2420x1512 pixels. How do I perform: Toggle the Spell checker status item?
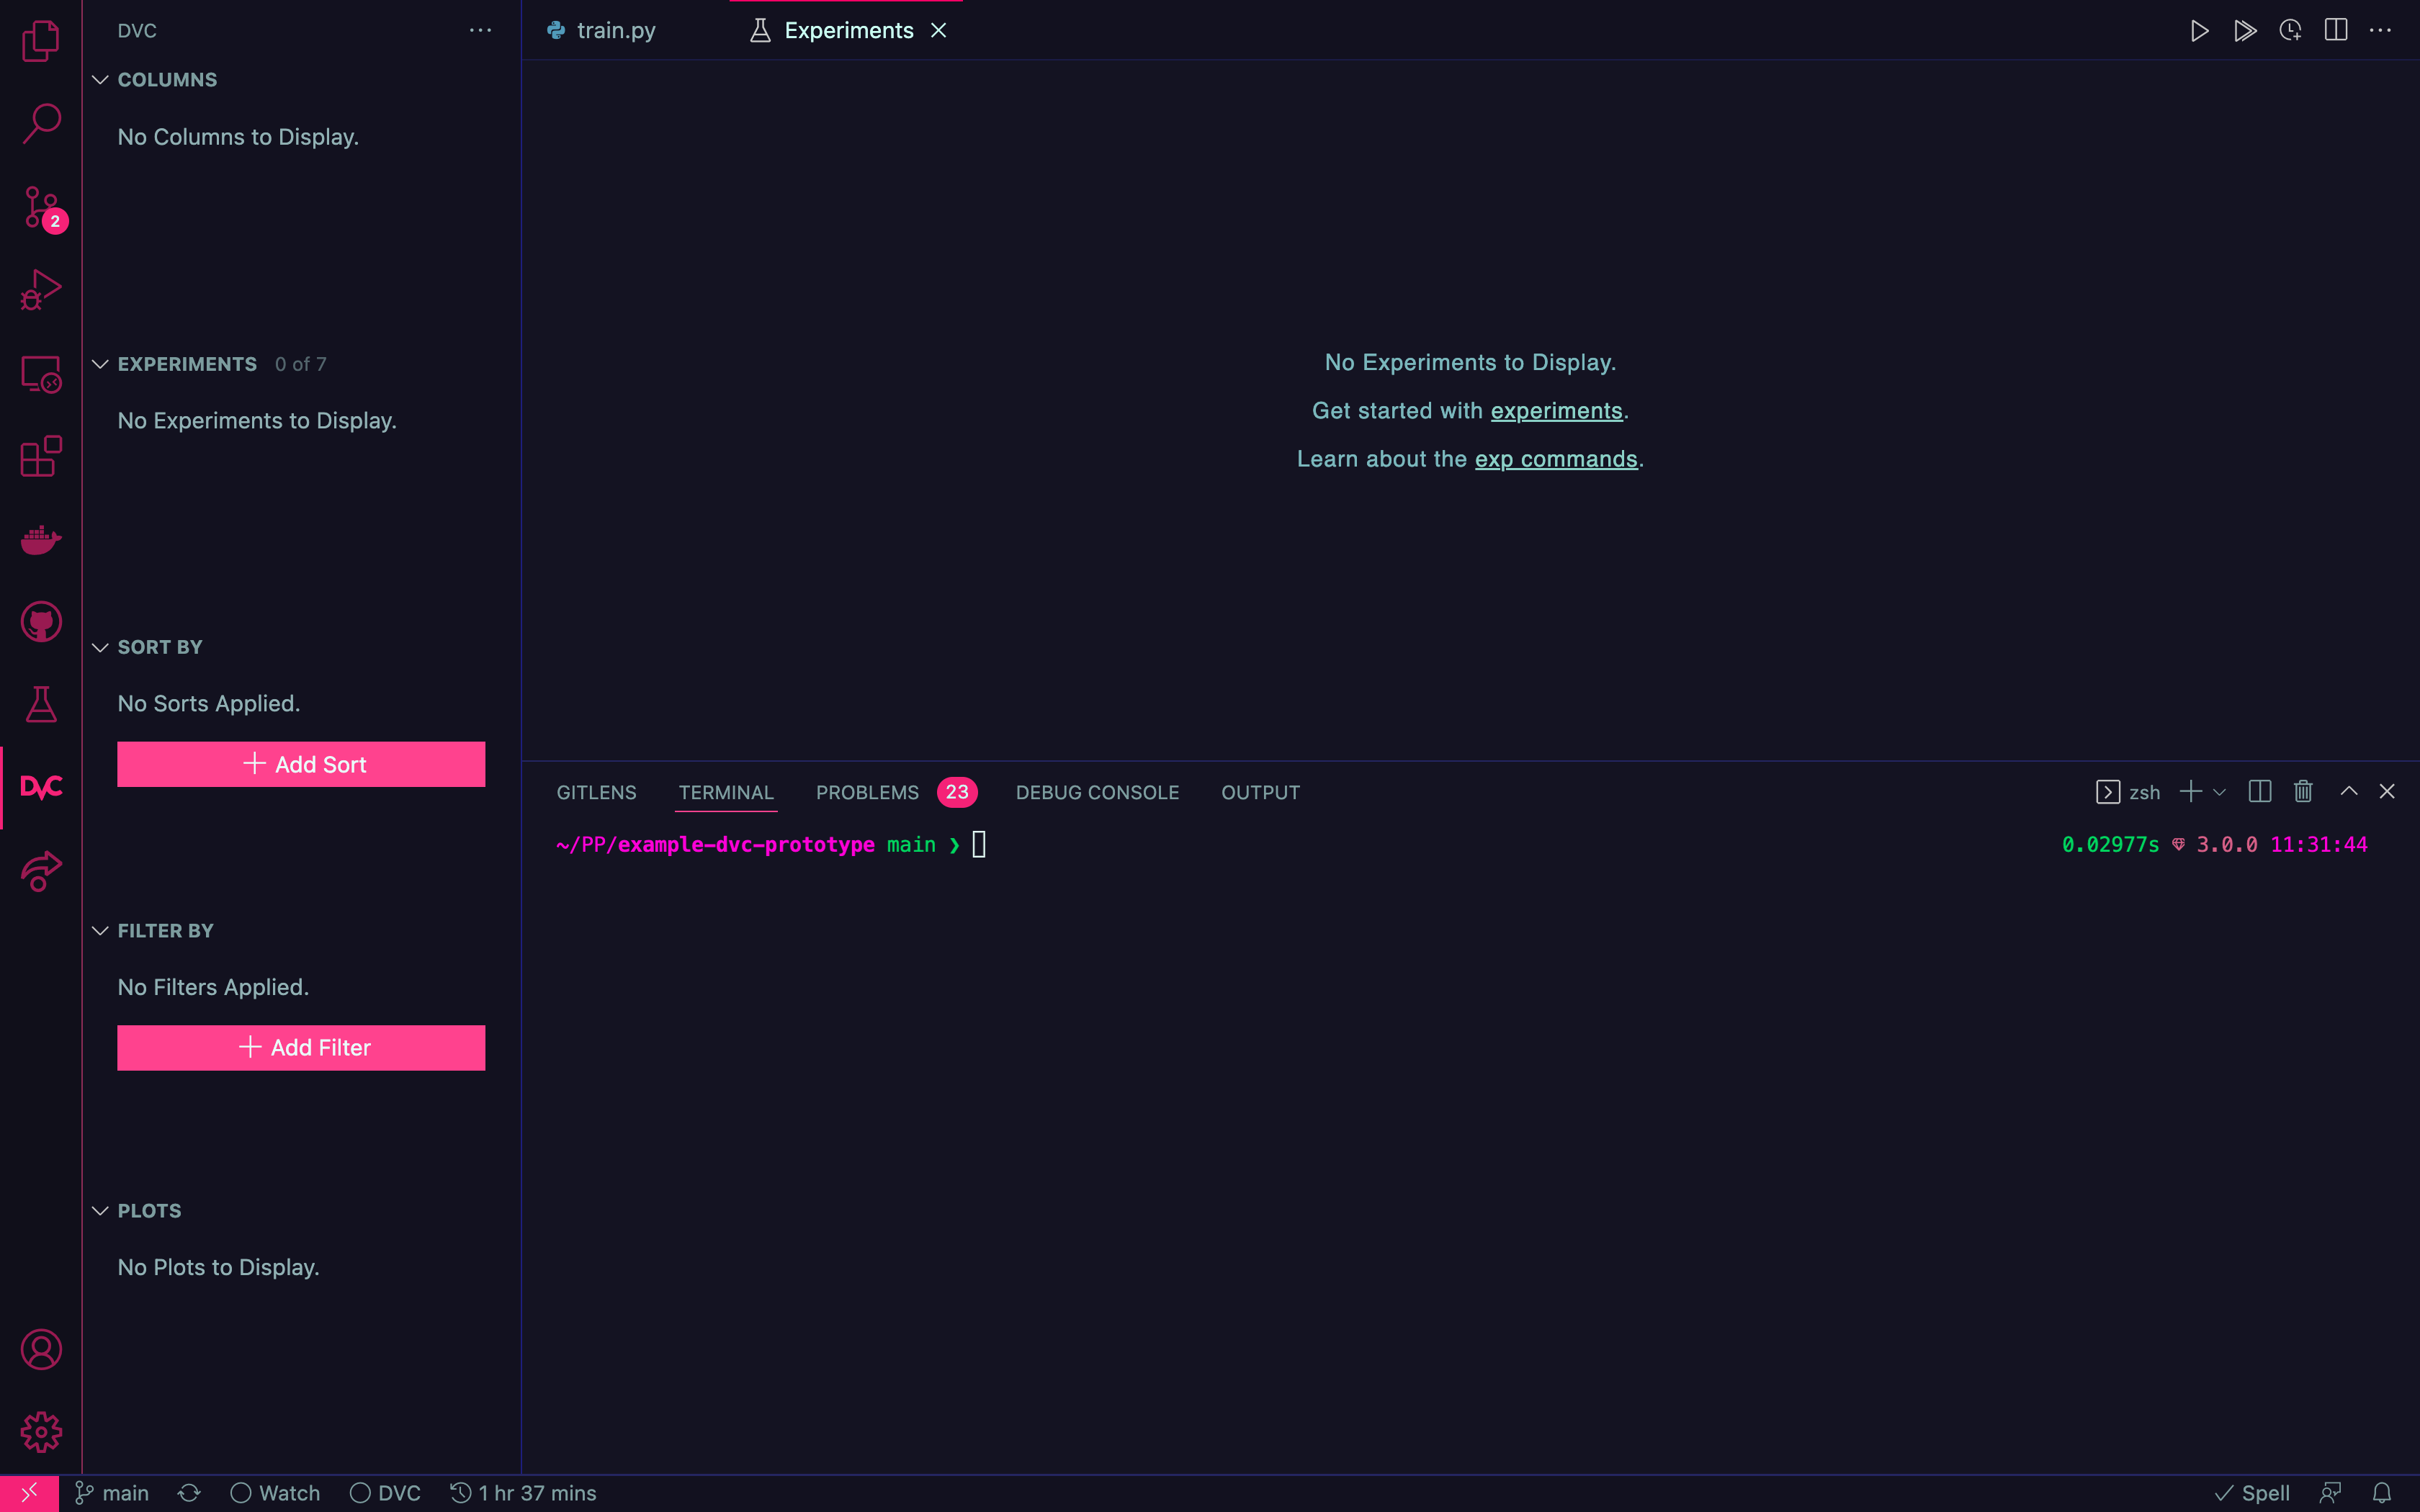2252,1493
